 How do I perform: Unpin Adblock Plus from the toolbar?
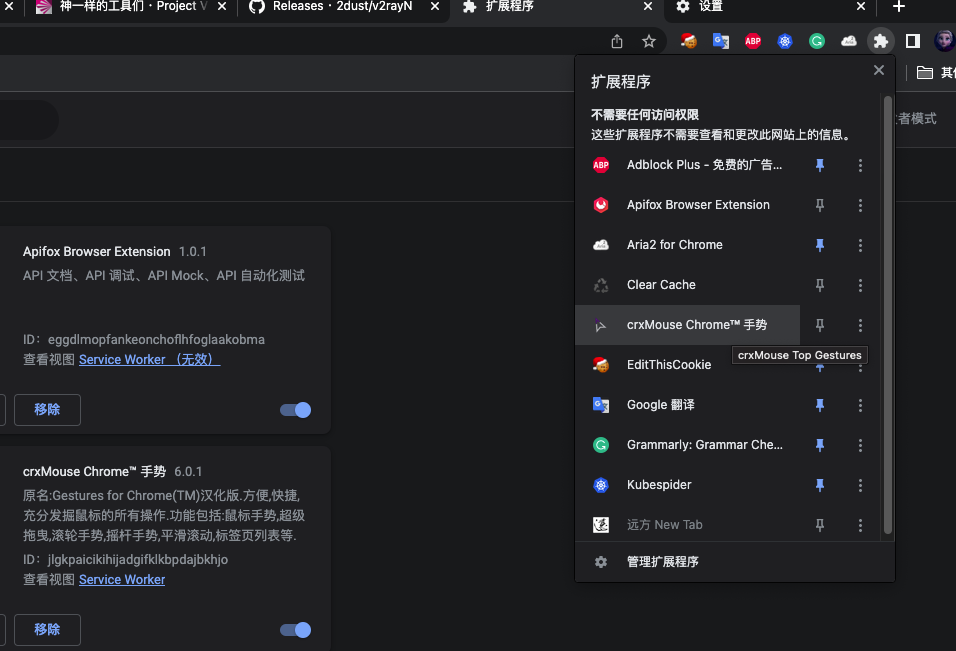[819, 165]
